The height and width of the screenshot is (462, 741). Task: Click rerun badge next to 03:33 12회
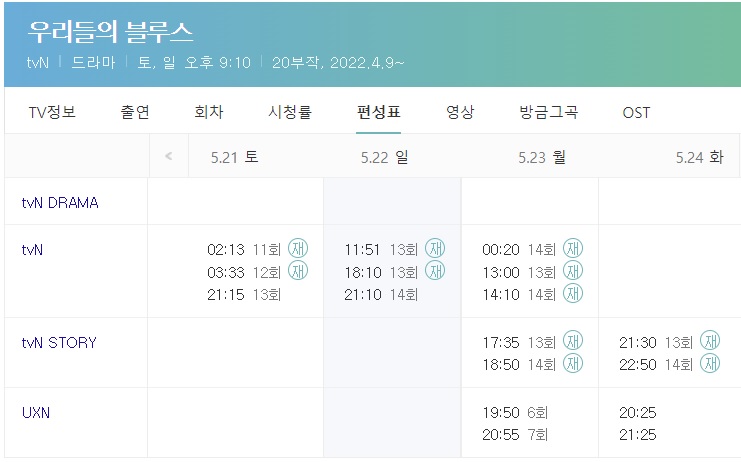(x=298, y=271)
